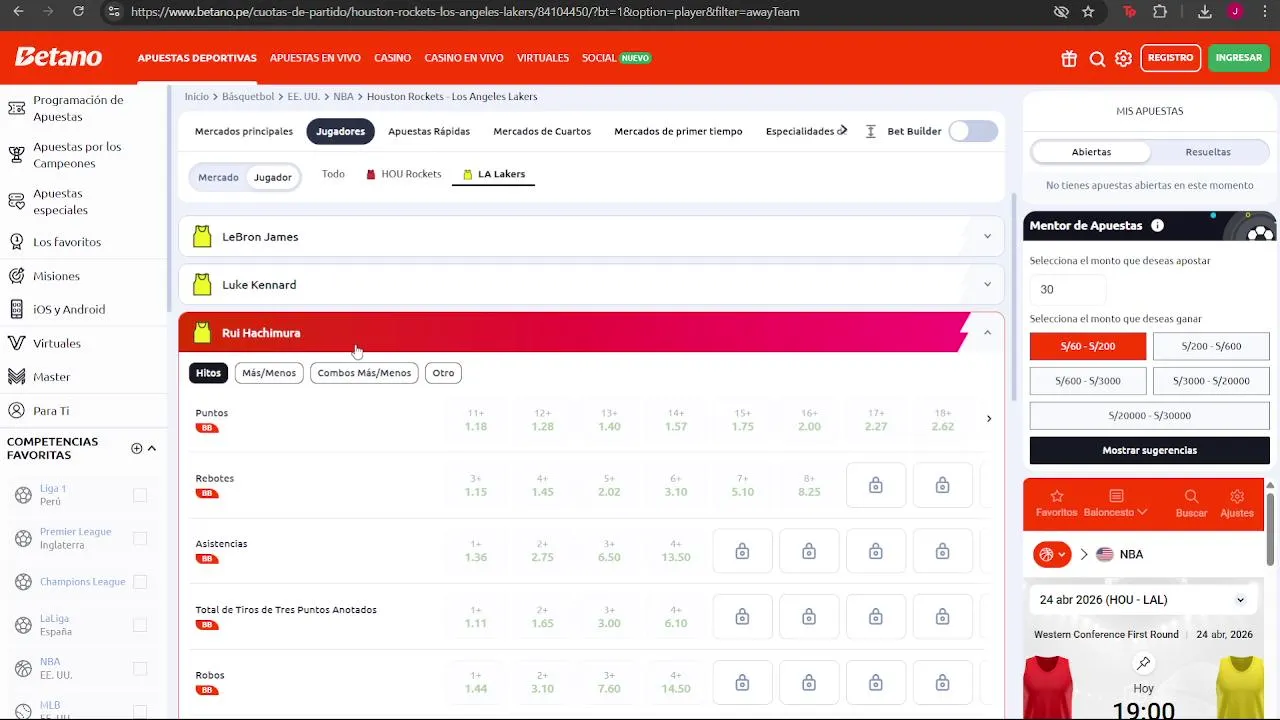The width and height of the screenshot is (1280, 720).
Task: Add a favorite competition with plus icon
Action: pyautogui.click(x=136, y=448)
